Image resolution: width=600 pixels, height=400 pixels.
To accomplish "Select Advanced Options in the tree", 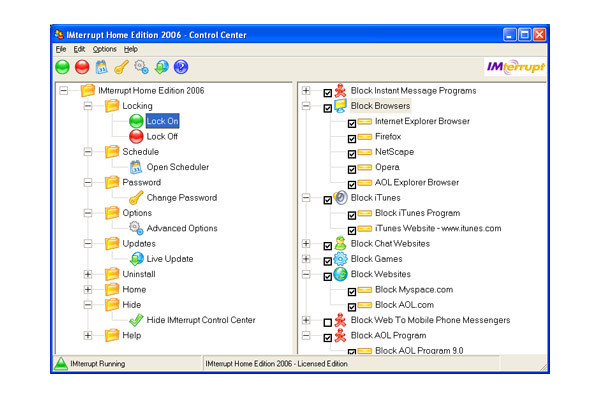I will [182, 228].
